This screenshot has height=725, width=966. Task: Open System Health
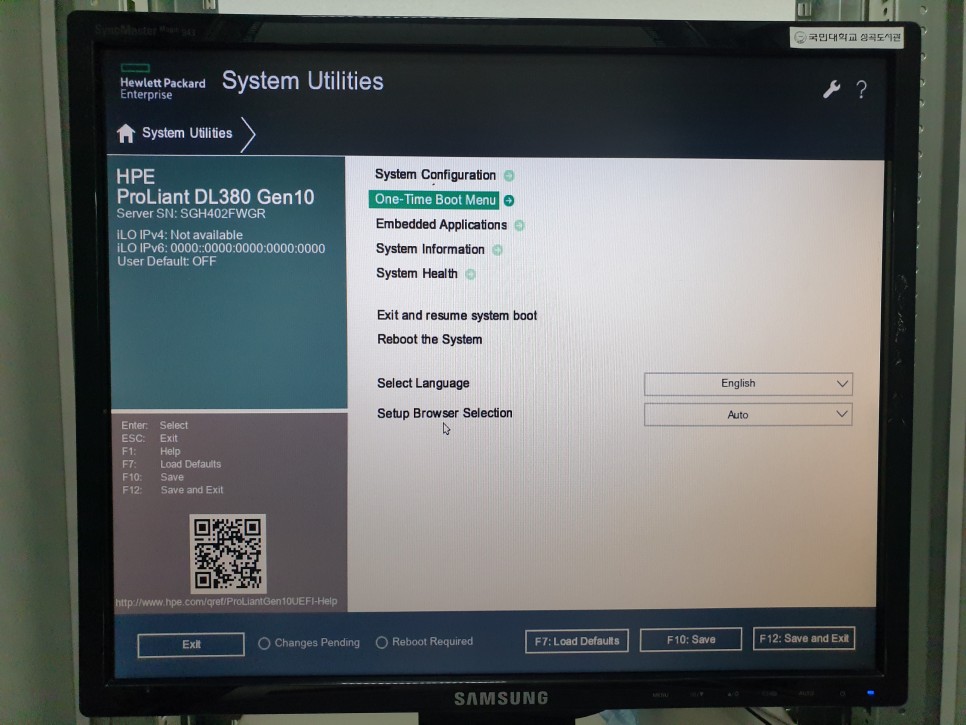tap(416, 273)
